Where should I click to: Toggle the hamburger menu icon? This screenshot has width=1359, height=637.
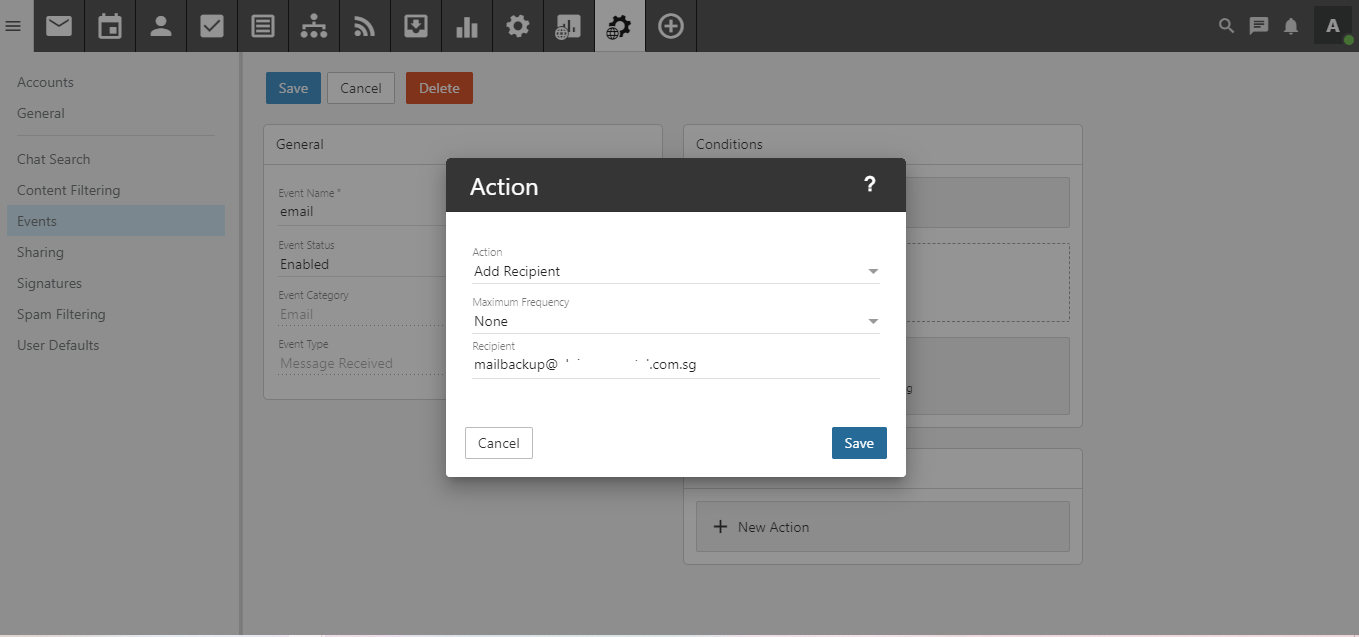pyautogui.click(x=13, y=26)
